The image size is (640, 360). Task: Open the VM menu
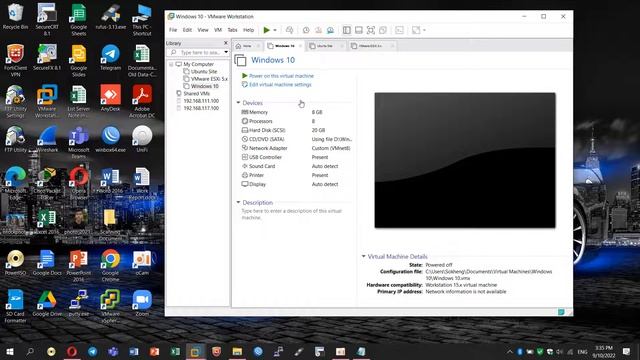(218, 30)
